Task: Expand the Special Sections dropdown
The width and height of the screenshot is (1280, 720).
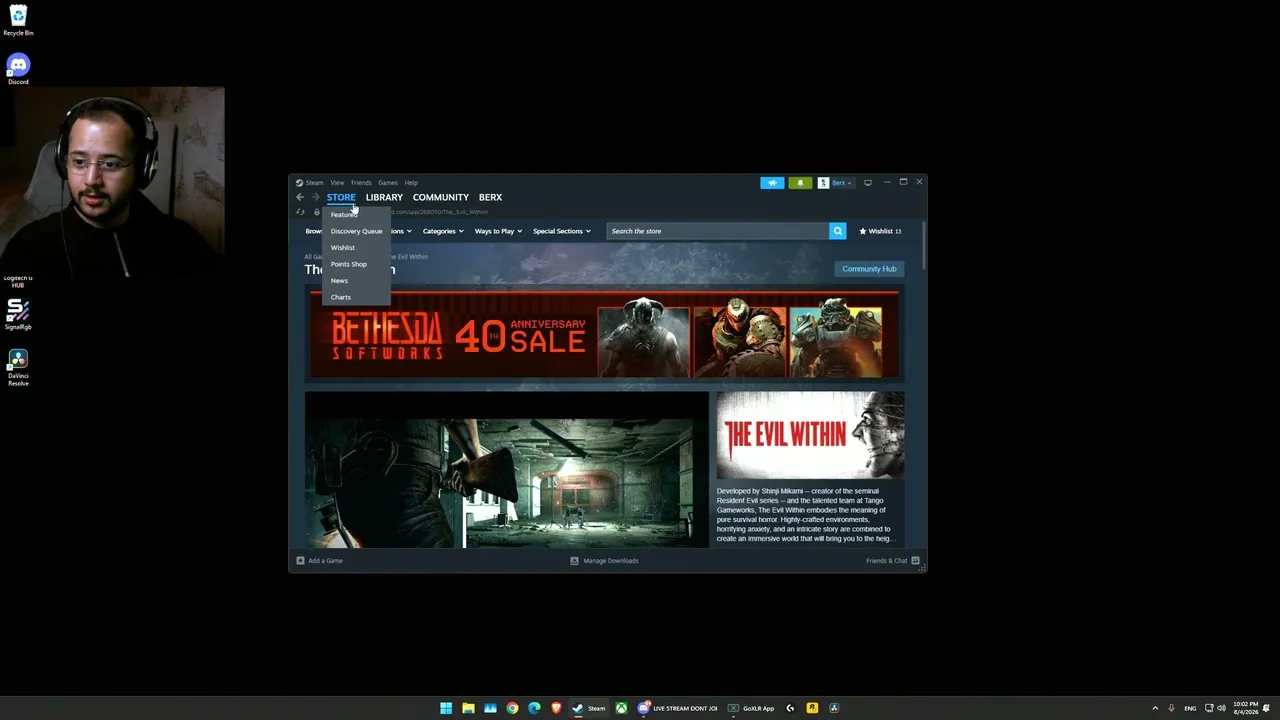Action: click(561, 231)
